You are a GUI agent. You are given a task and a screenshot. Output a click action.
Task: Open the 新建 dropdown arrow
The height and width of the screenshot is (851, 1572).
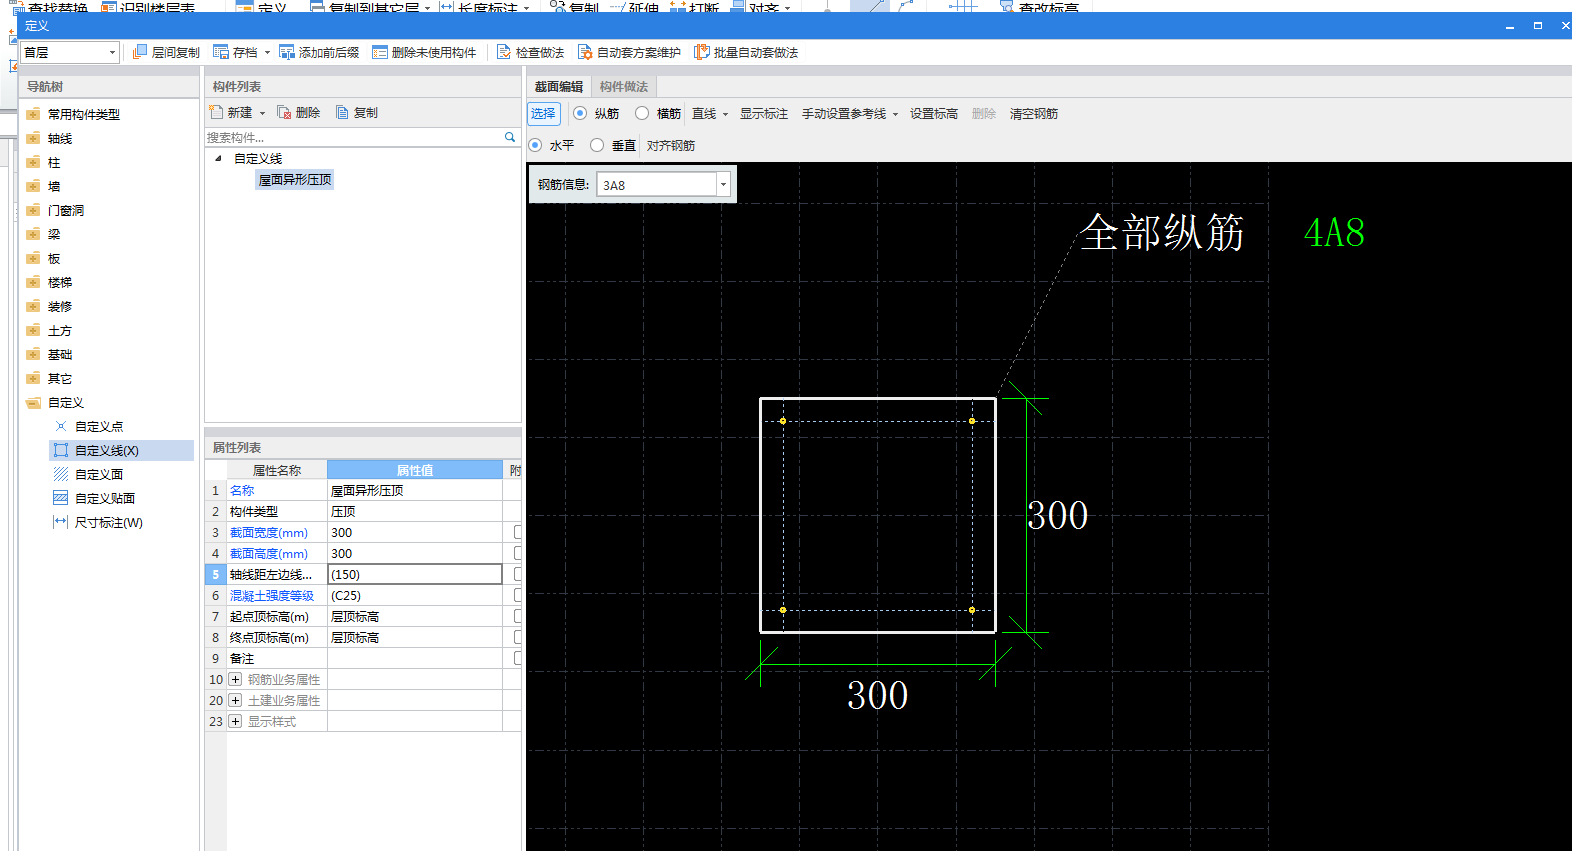262,113
